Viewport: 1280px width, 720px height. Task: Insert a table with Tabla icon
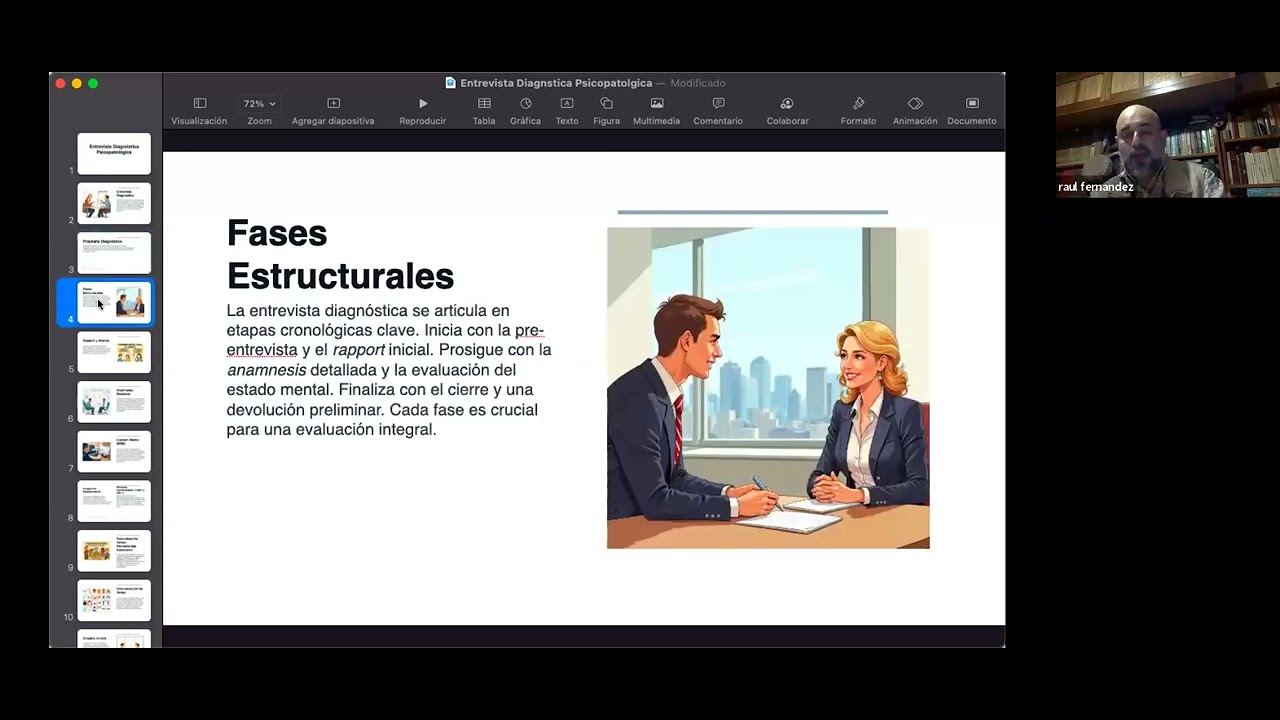click(484, 103)
